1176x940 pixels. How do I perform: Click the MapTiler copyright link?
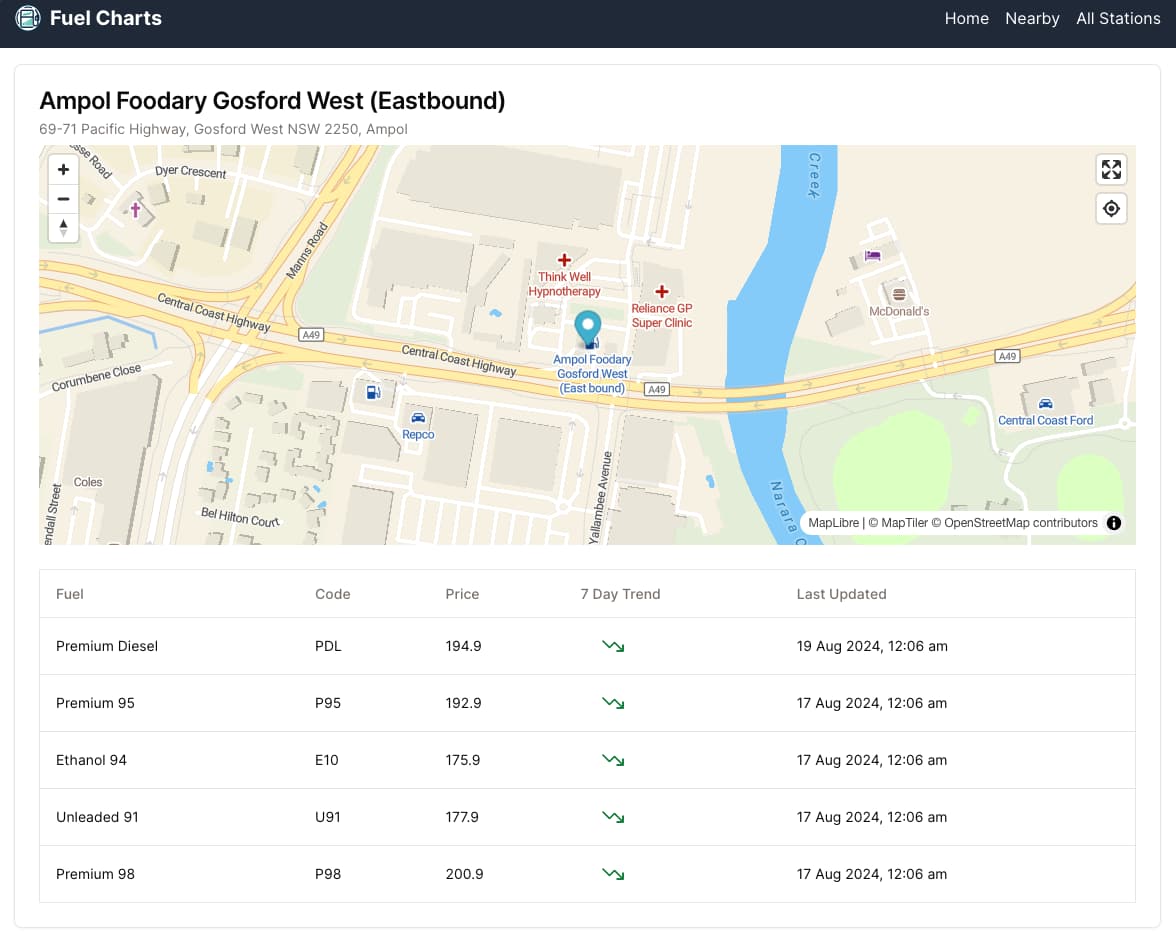point(902,523)
